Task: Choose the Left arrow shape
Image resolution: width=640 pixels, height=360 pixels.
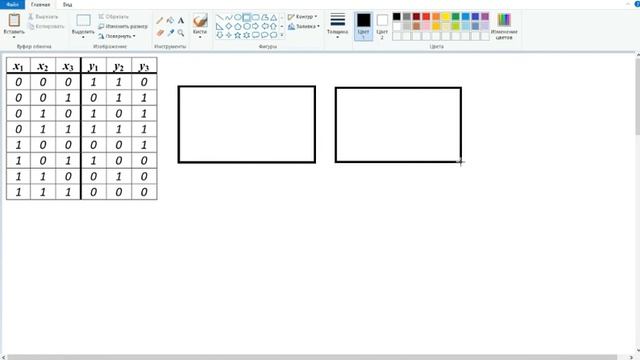Action: coord(264,26)
